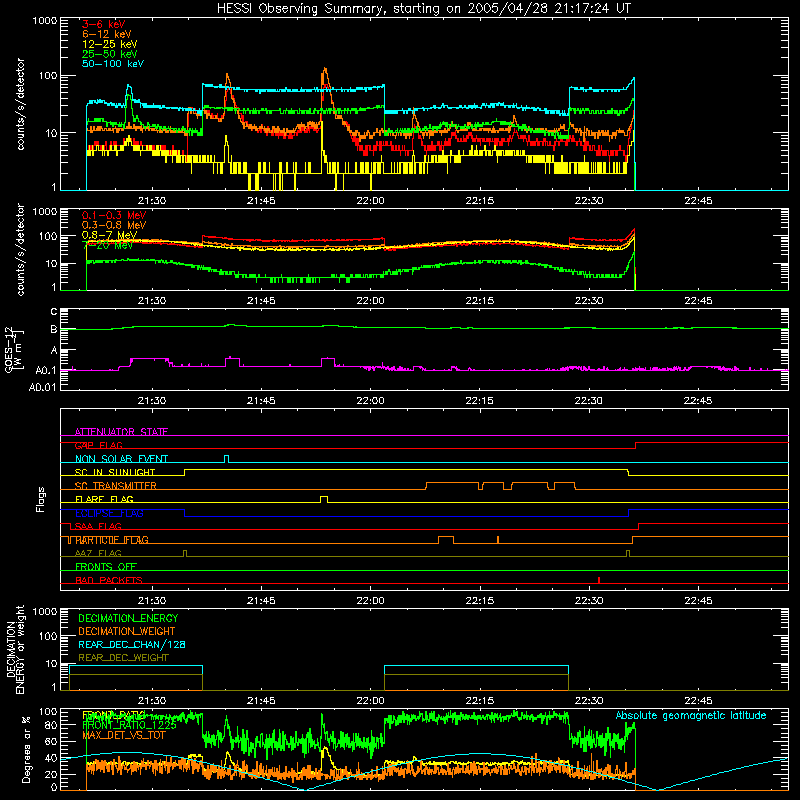Select the SC_IN_SUNLIGHT flag label
The height and width of the screenshot is (800, 800).
[x=115, y=472]
